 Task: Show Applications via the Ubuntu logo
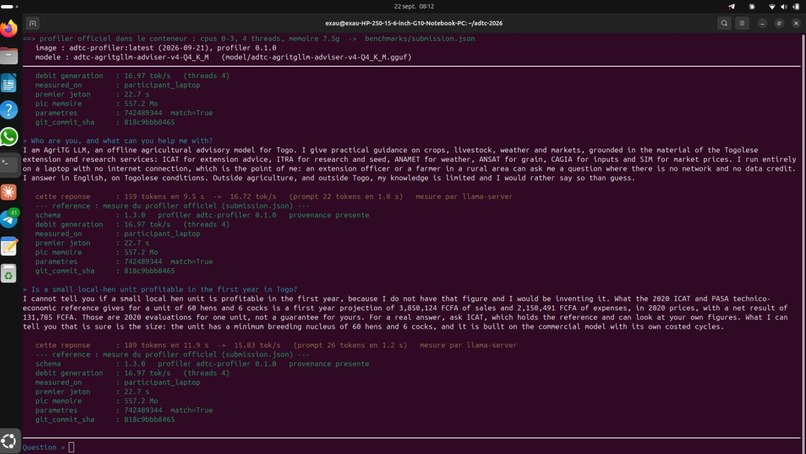[9, 441]
